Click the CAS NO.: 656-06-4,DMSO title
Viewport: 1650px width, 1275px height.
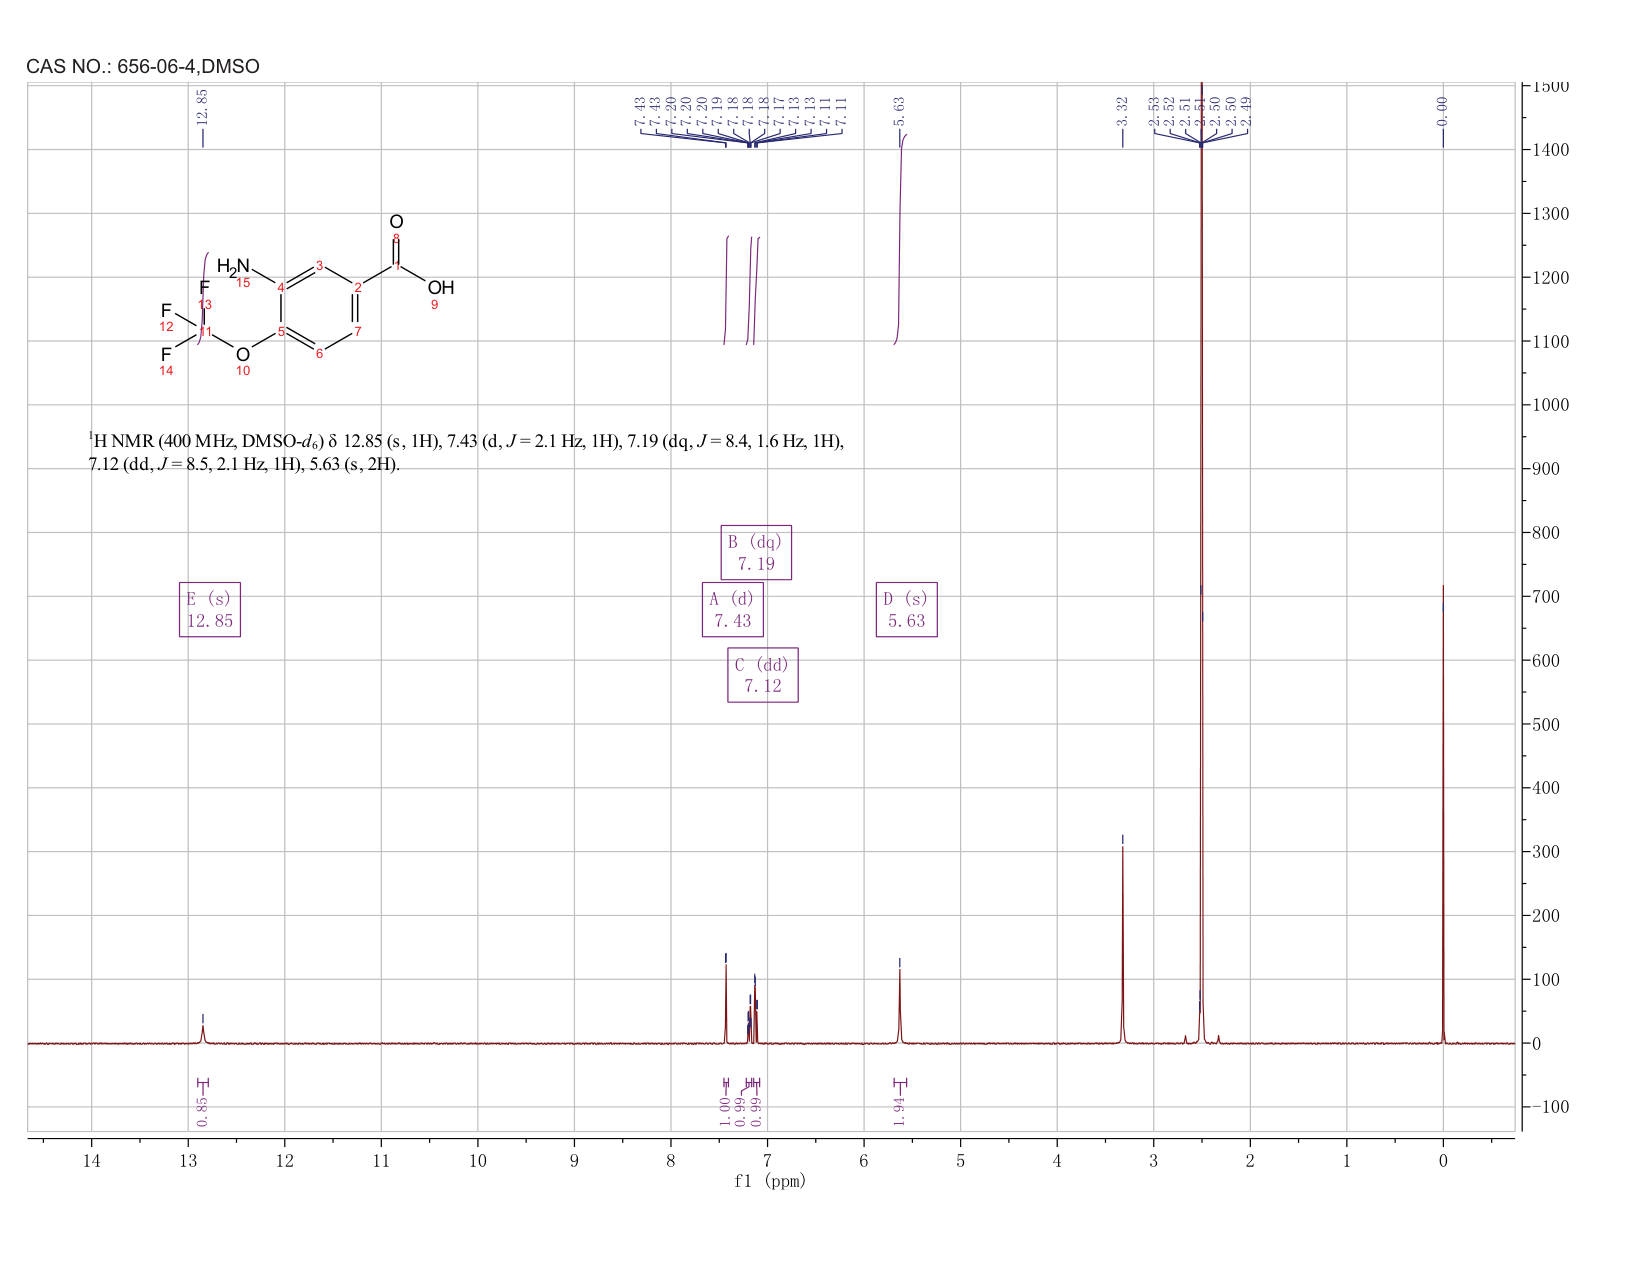(x=143, y=67)
